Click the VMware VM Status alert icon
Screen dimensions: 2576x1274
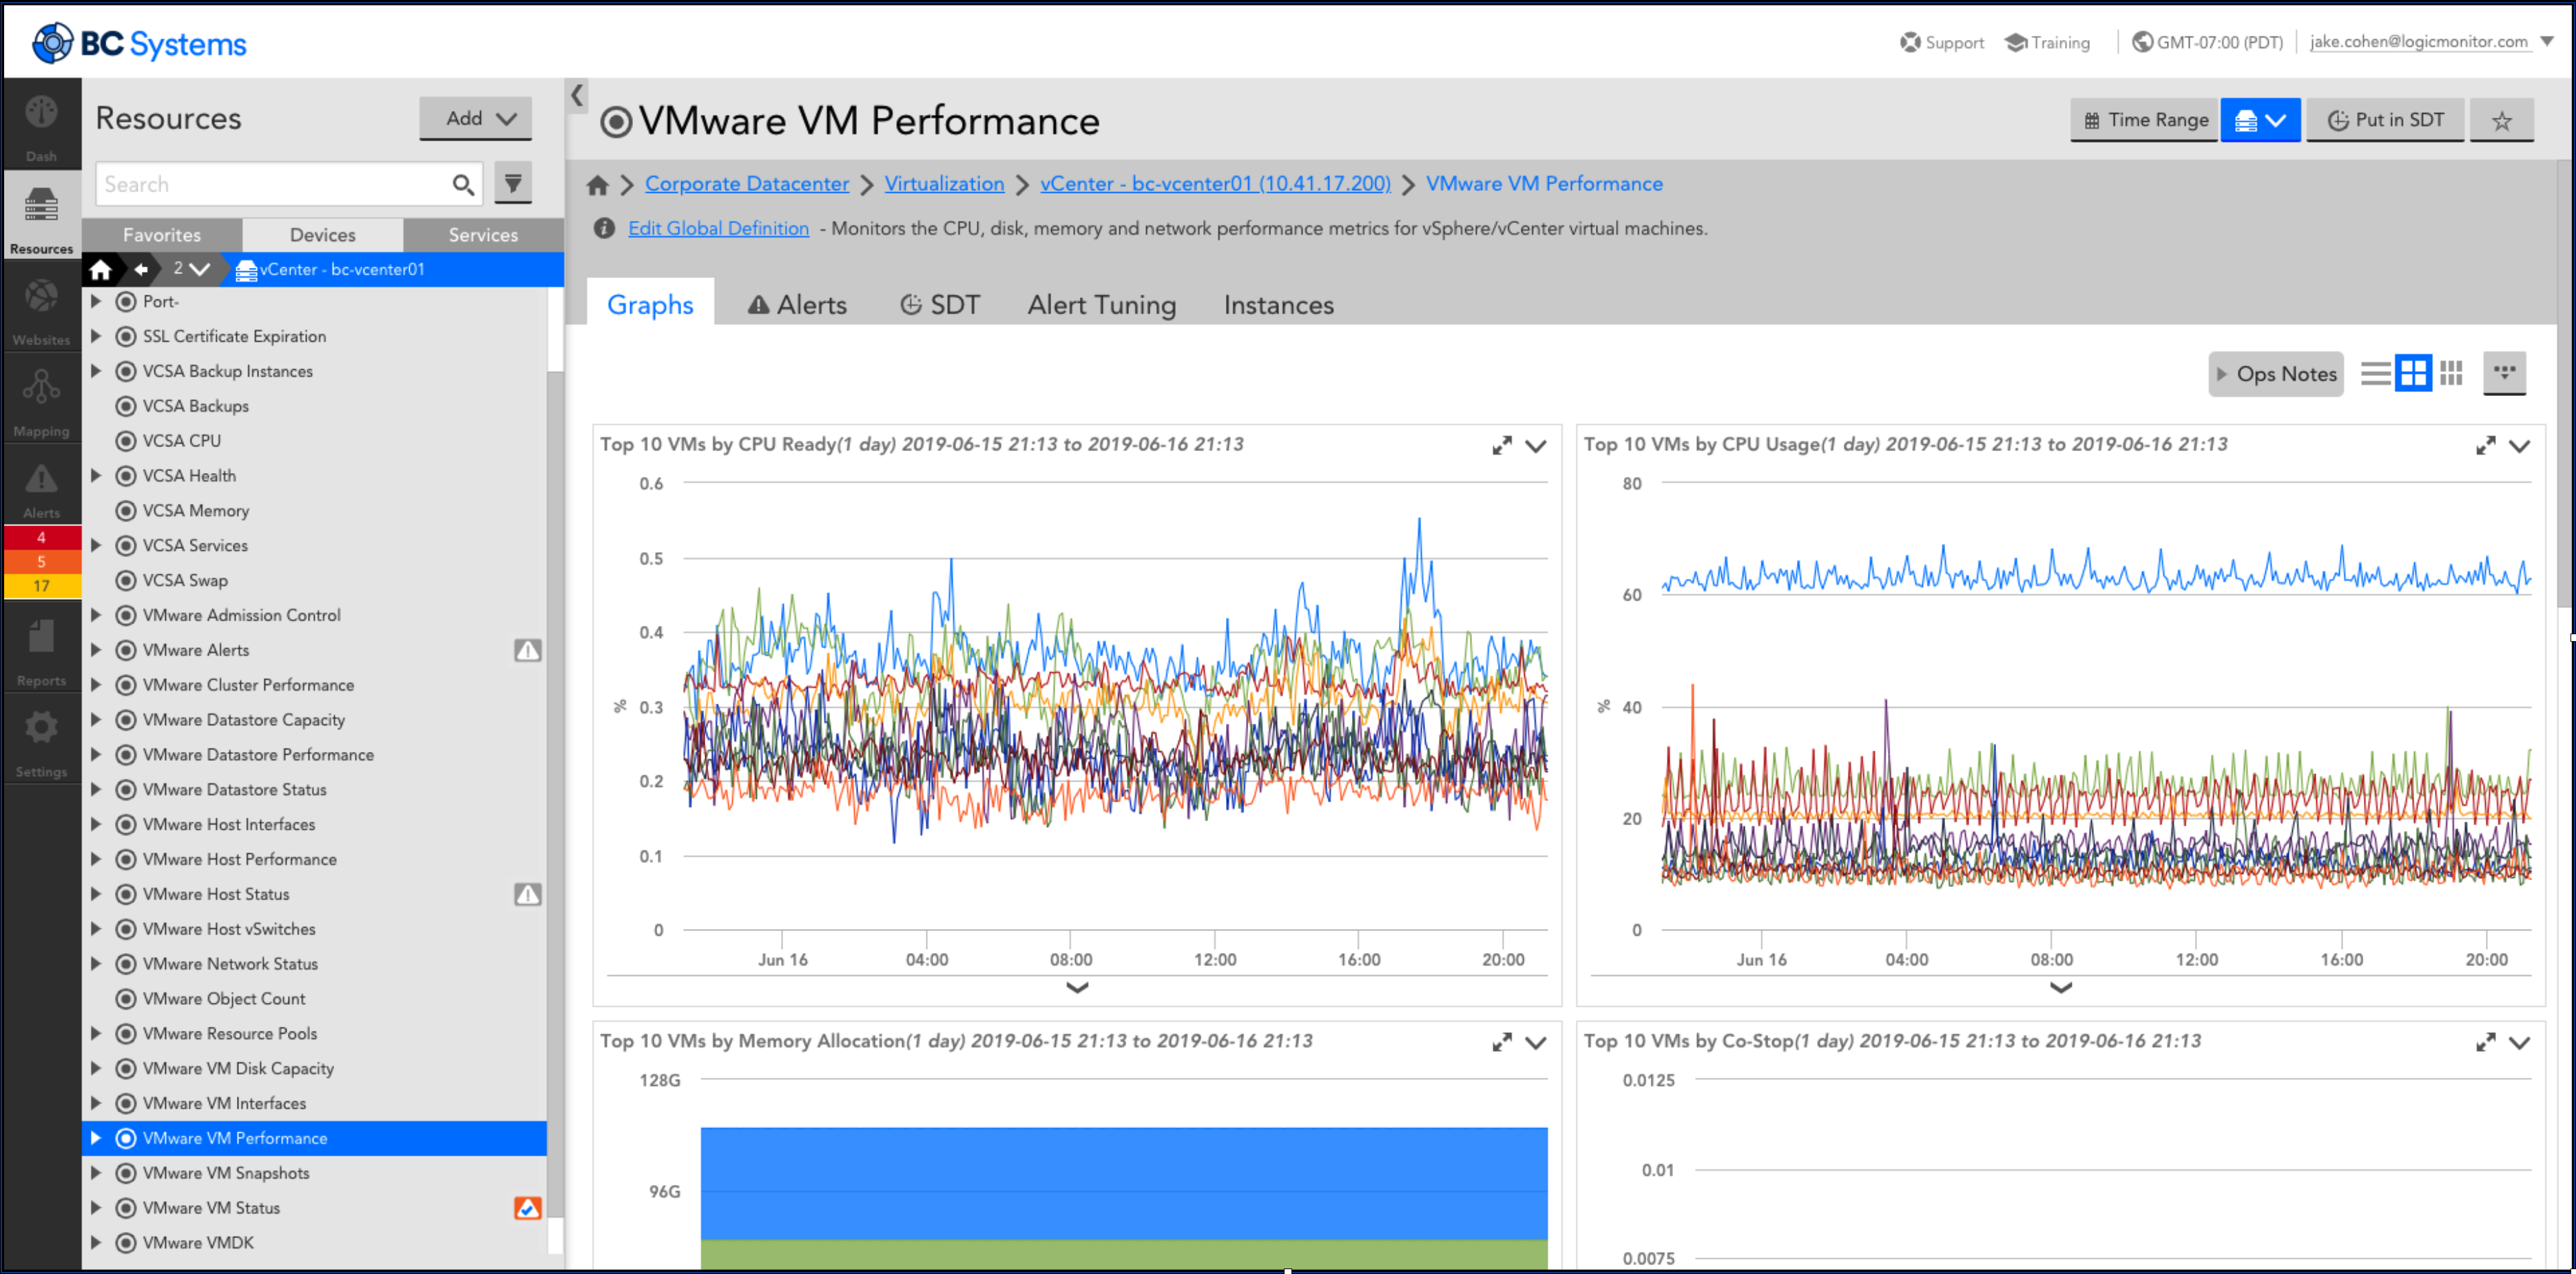click(527, 1208)
